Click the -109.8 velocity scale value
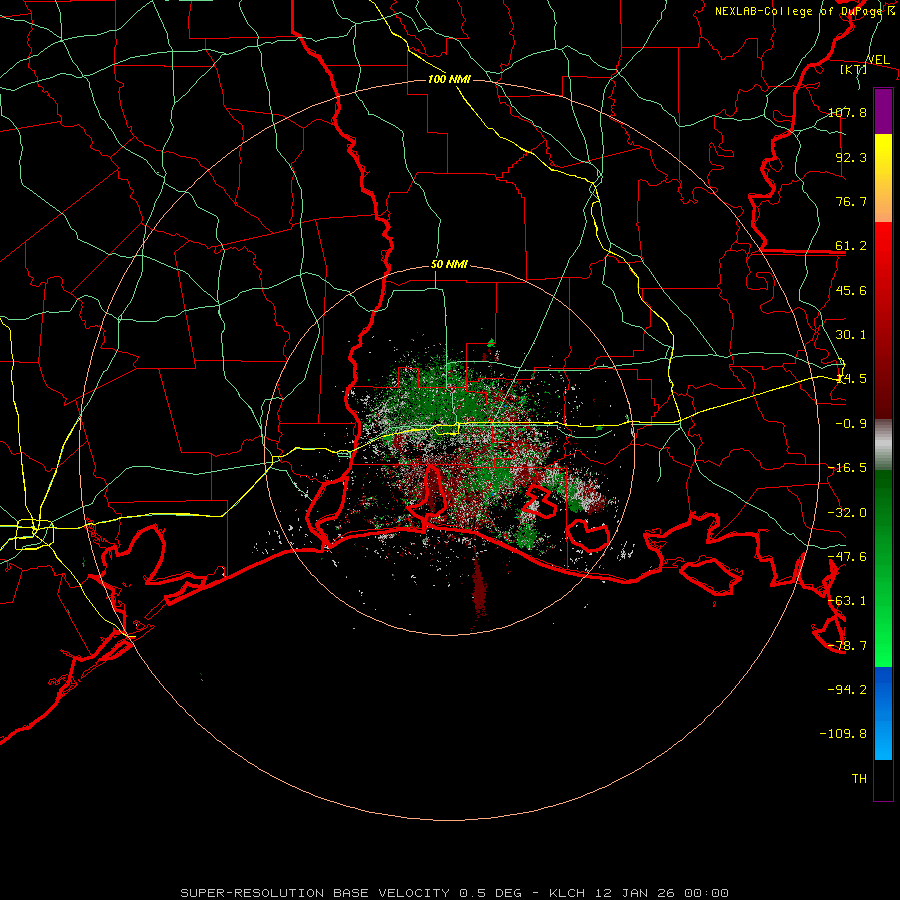 843,734
